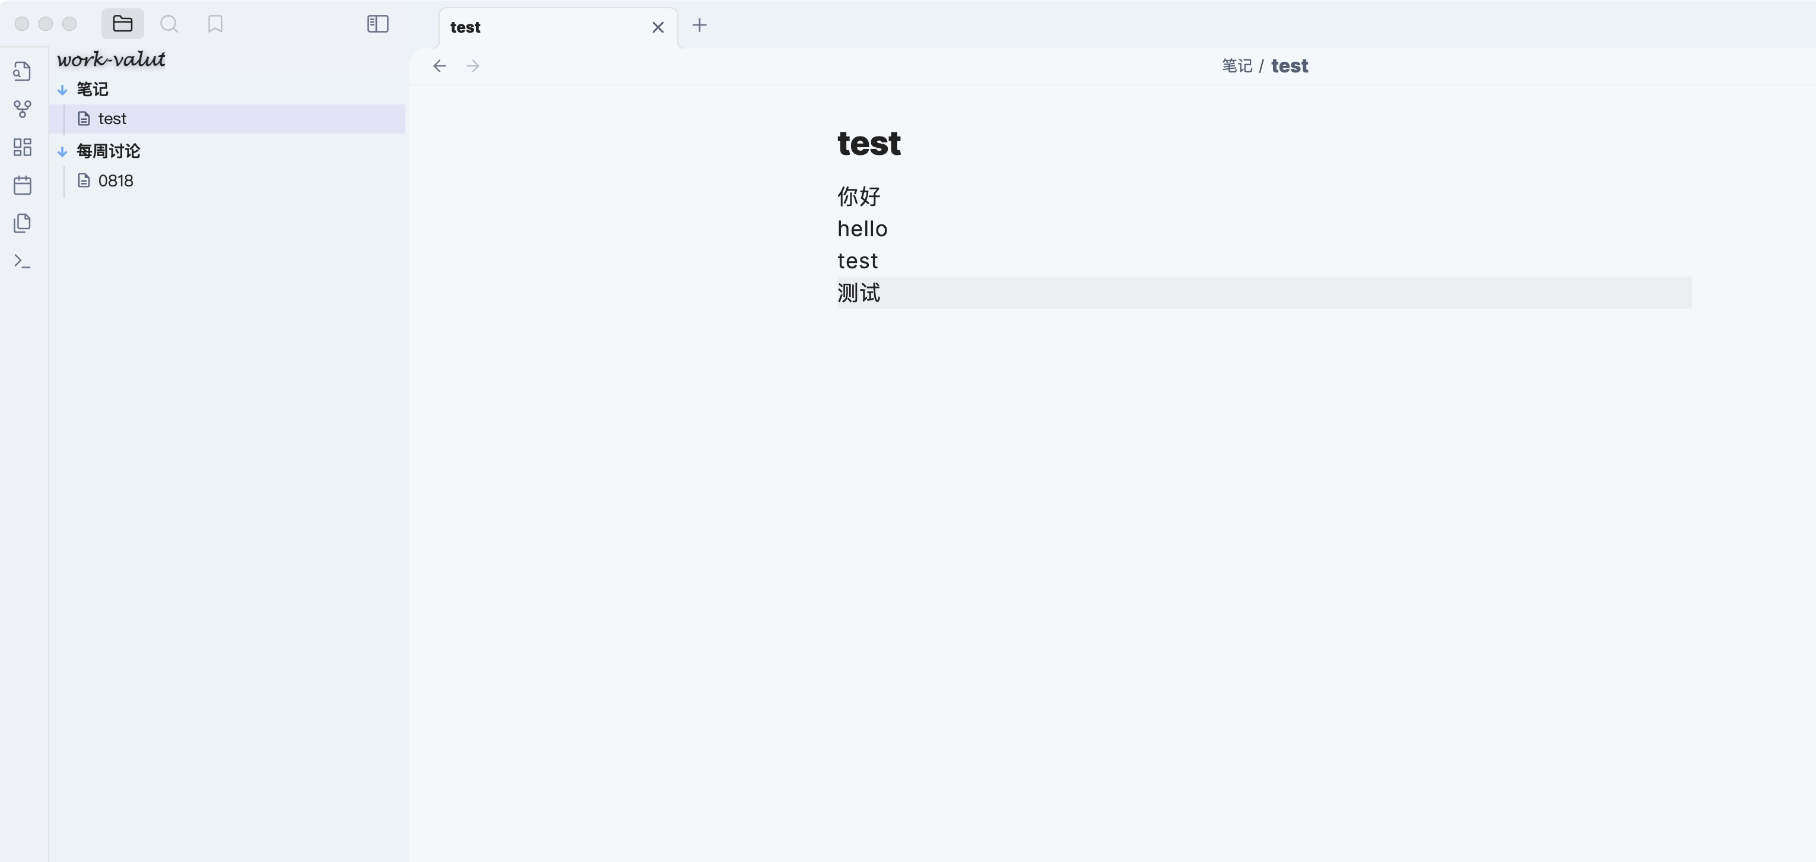Toggle the left sidebar panel
The height and width of the screenshot is (862, 1816).
[378, 24]
